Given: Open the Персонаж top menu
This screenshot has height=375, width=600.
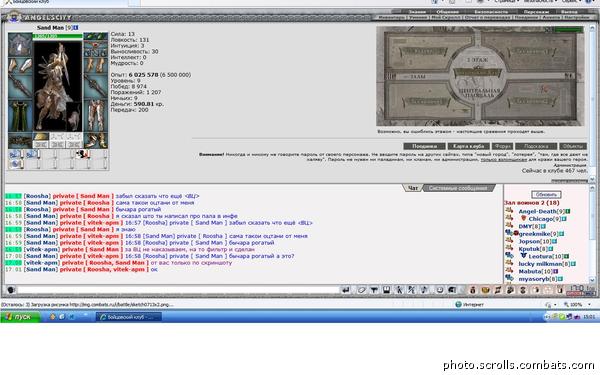Looking at the screenshot, I should (x=536, y=12).
